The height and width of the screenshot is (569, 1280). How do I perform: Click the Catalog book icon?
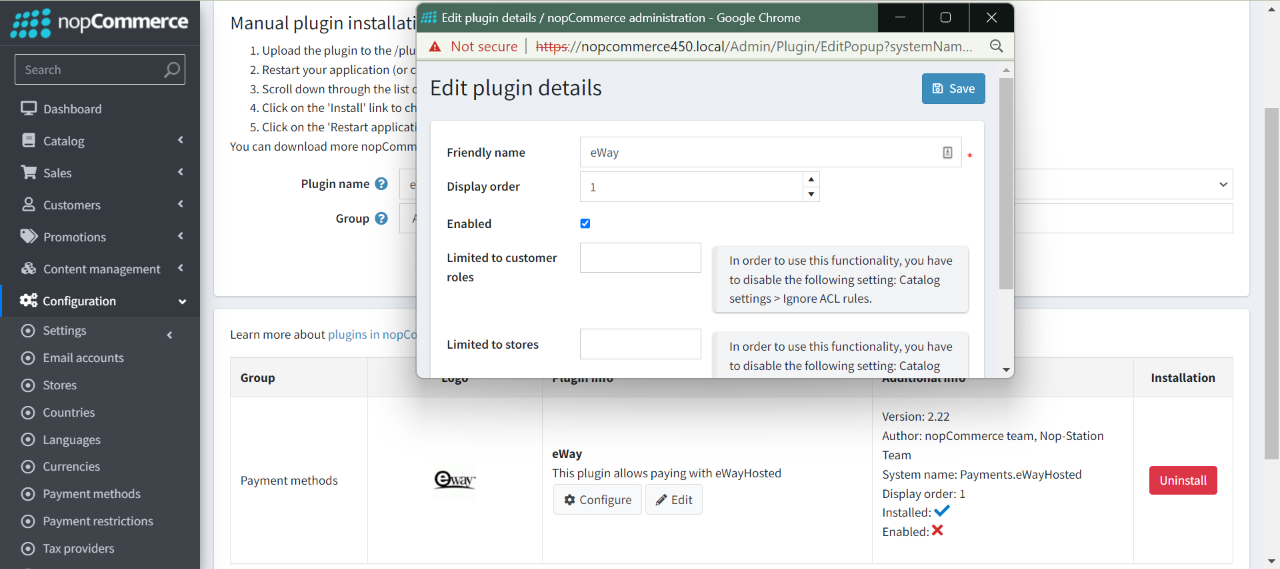(29, 141)
